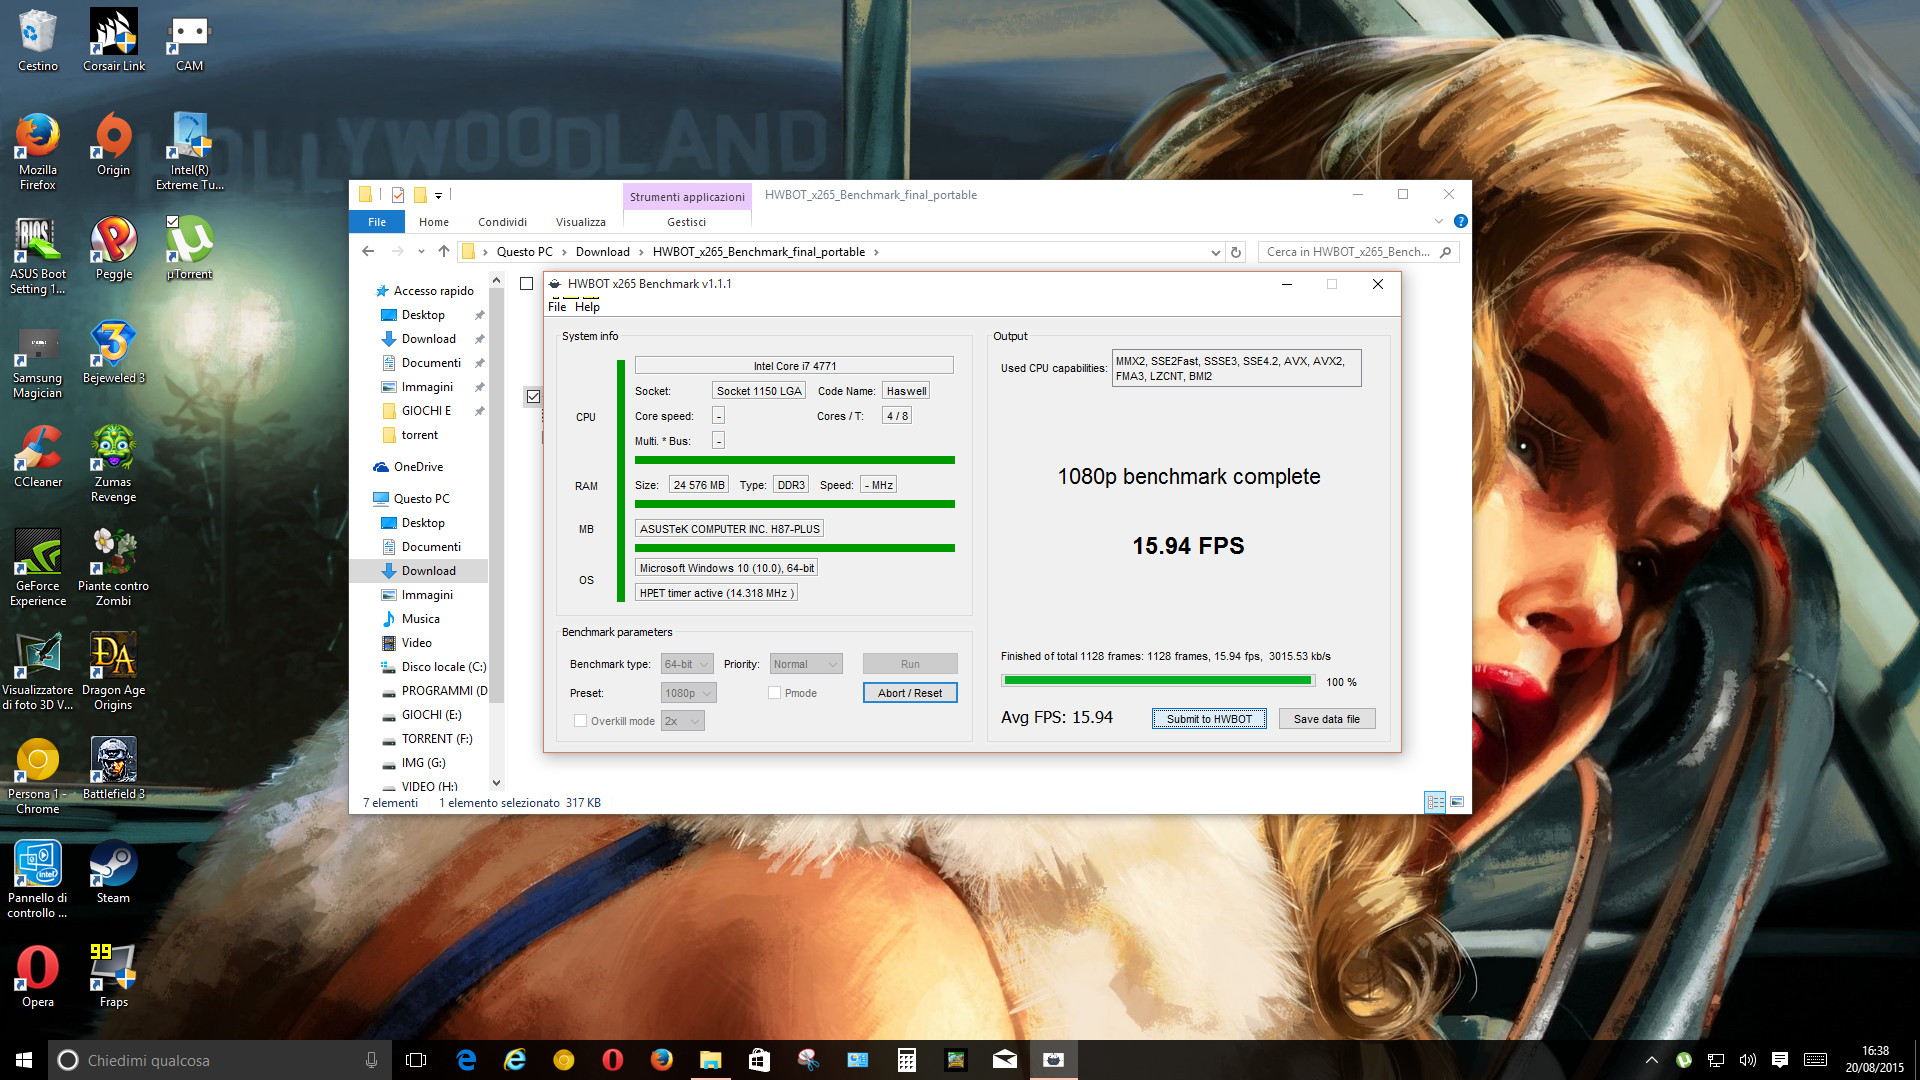Open Priority Normal dropdown

806,664
